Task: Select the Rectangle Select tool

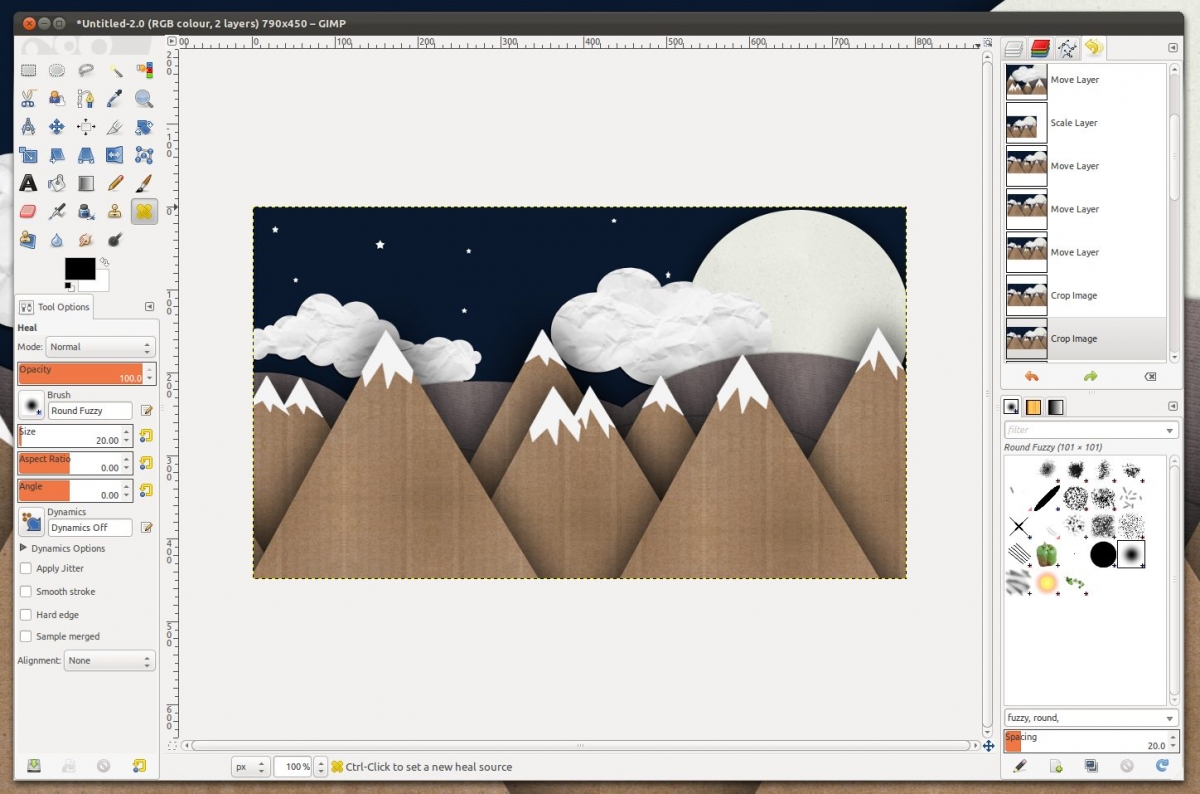Action: 28,70
